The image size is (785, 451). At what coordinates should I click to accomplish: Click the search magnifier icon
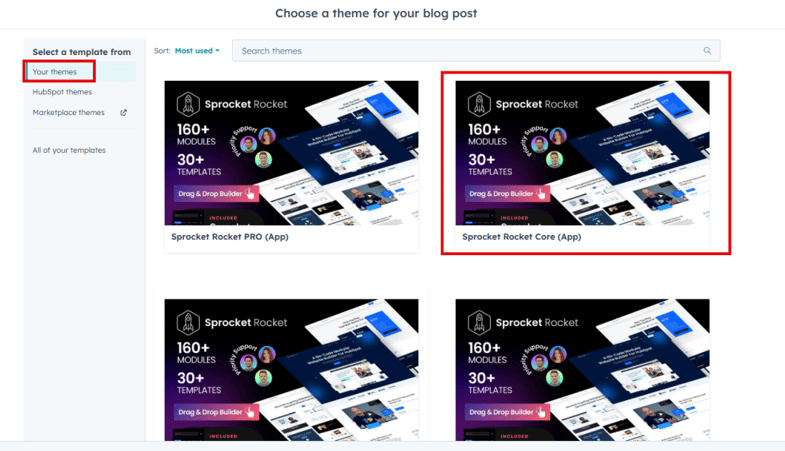[707, 51]
